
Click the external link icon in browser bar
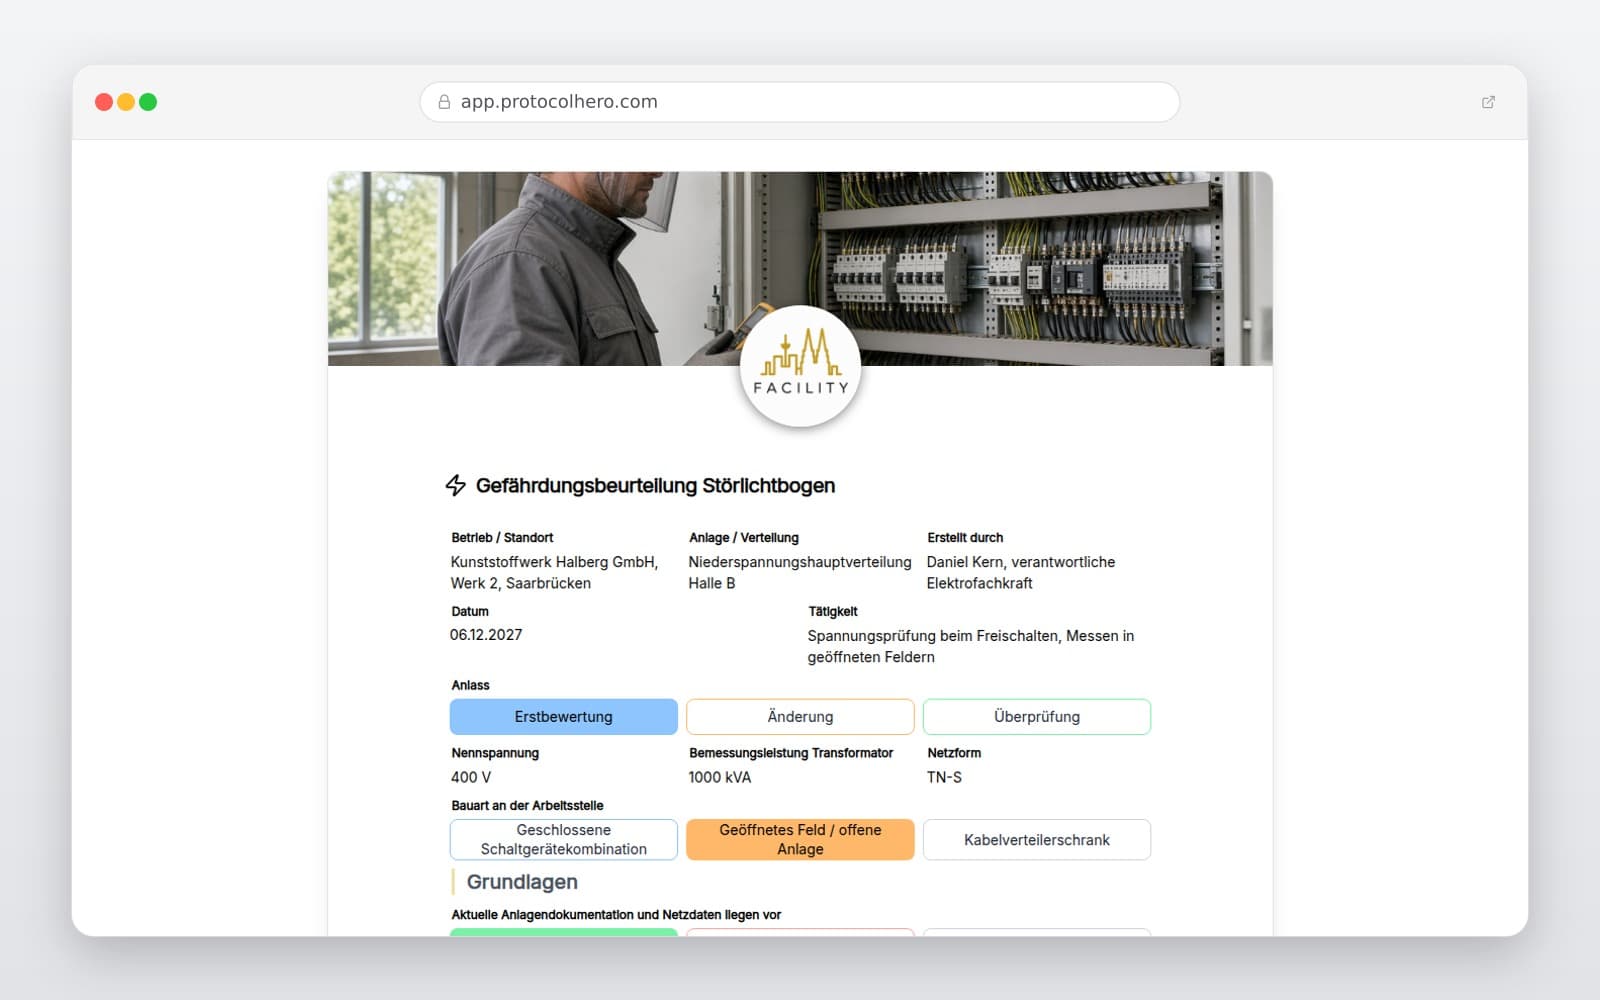click(x=1488, y=102)
